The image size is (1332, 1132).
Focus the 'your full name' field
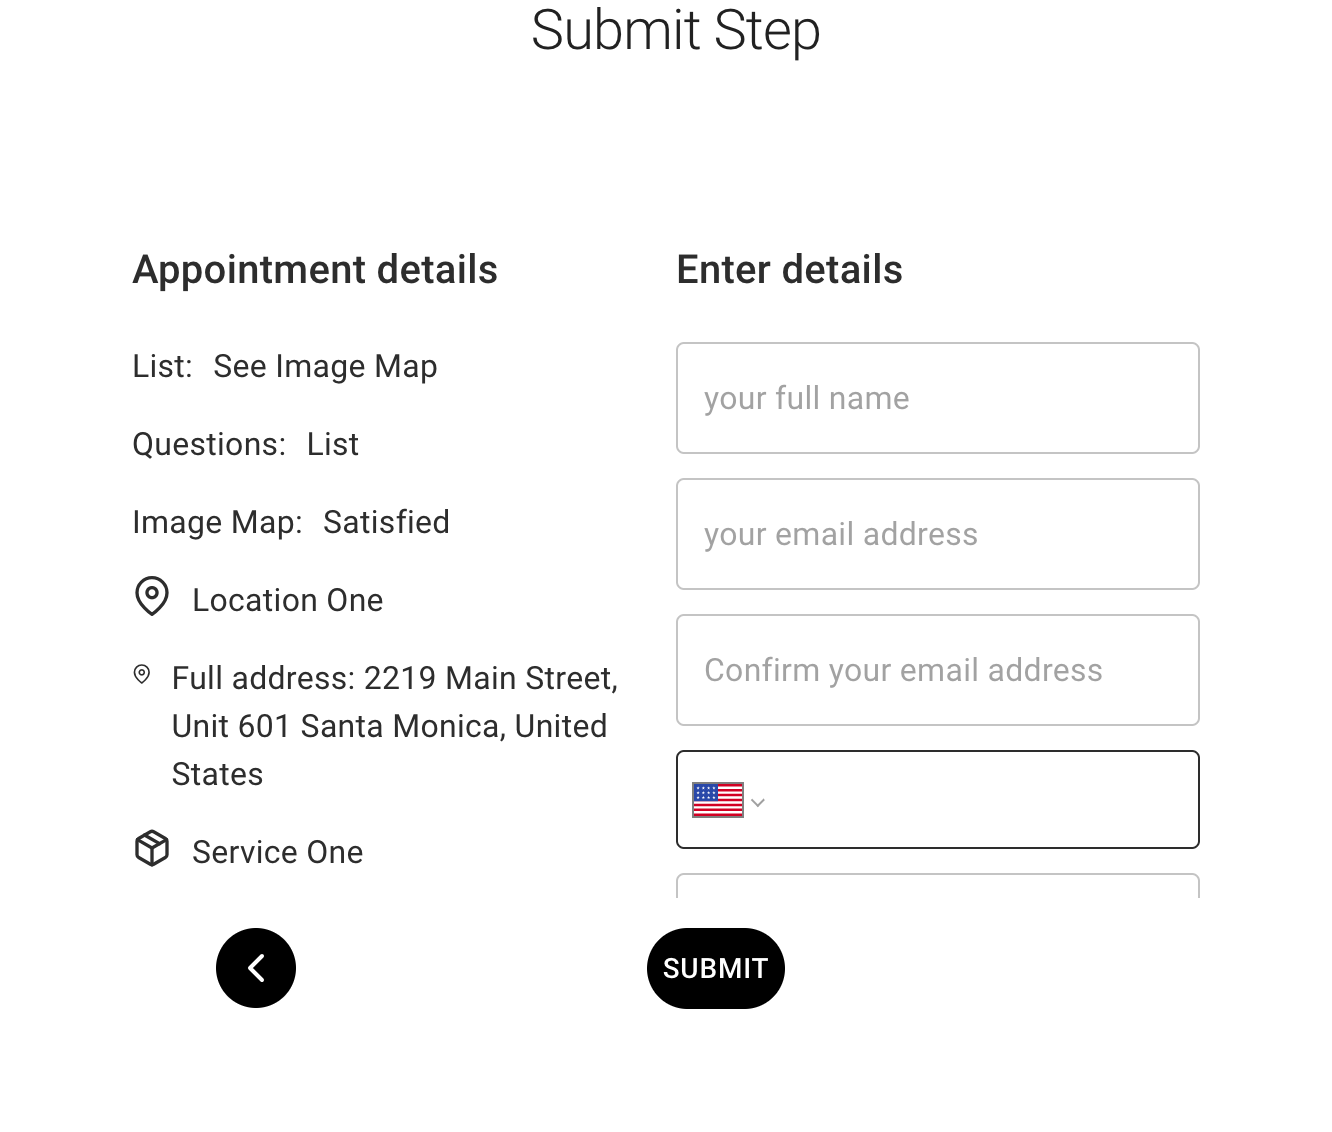(938, 398)
